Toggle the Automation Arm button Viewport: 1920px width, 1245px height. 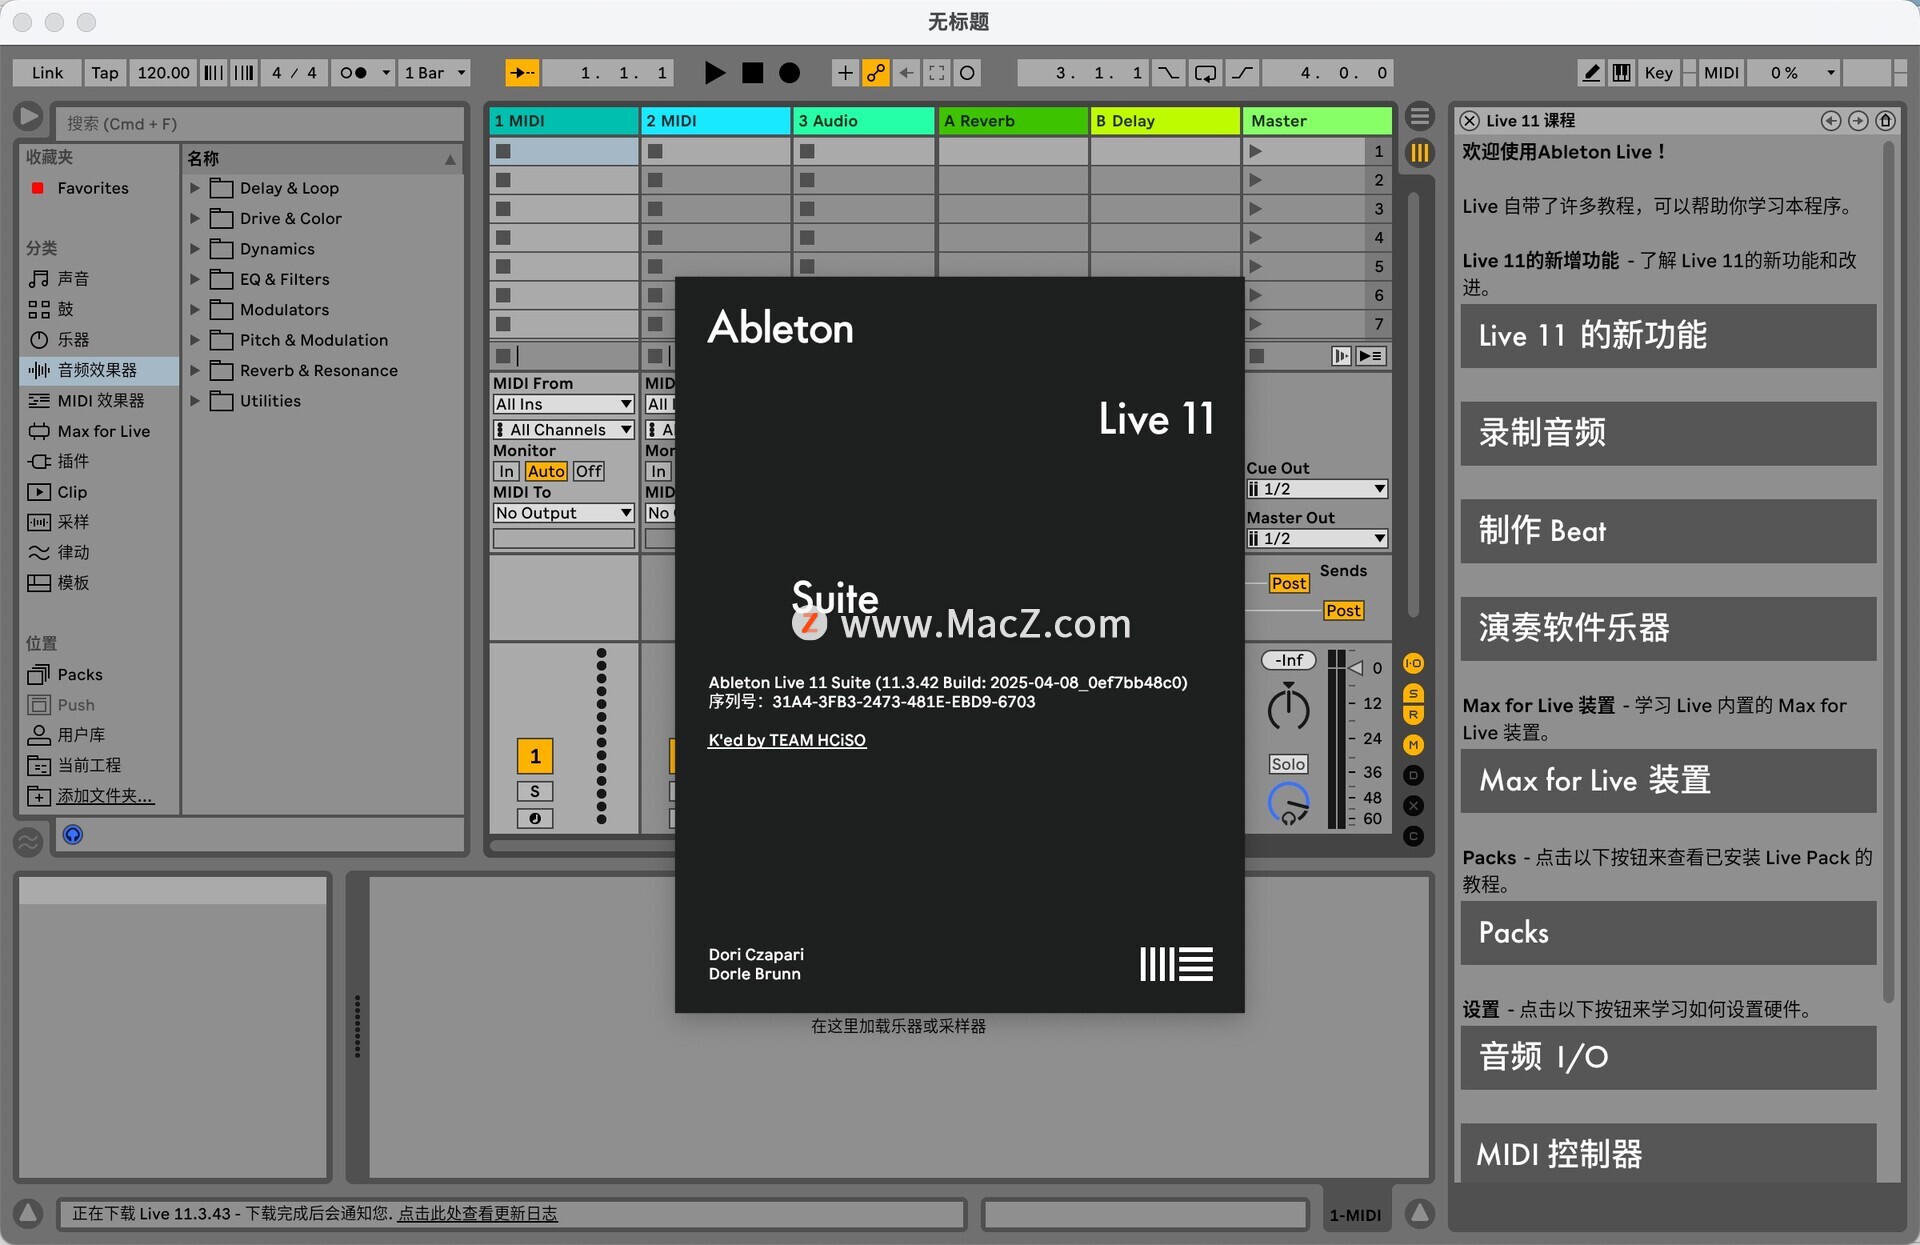pos(875,73)
